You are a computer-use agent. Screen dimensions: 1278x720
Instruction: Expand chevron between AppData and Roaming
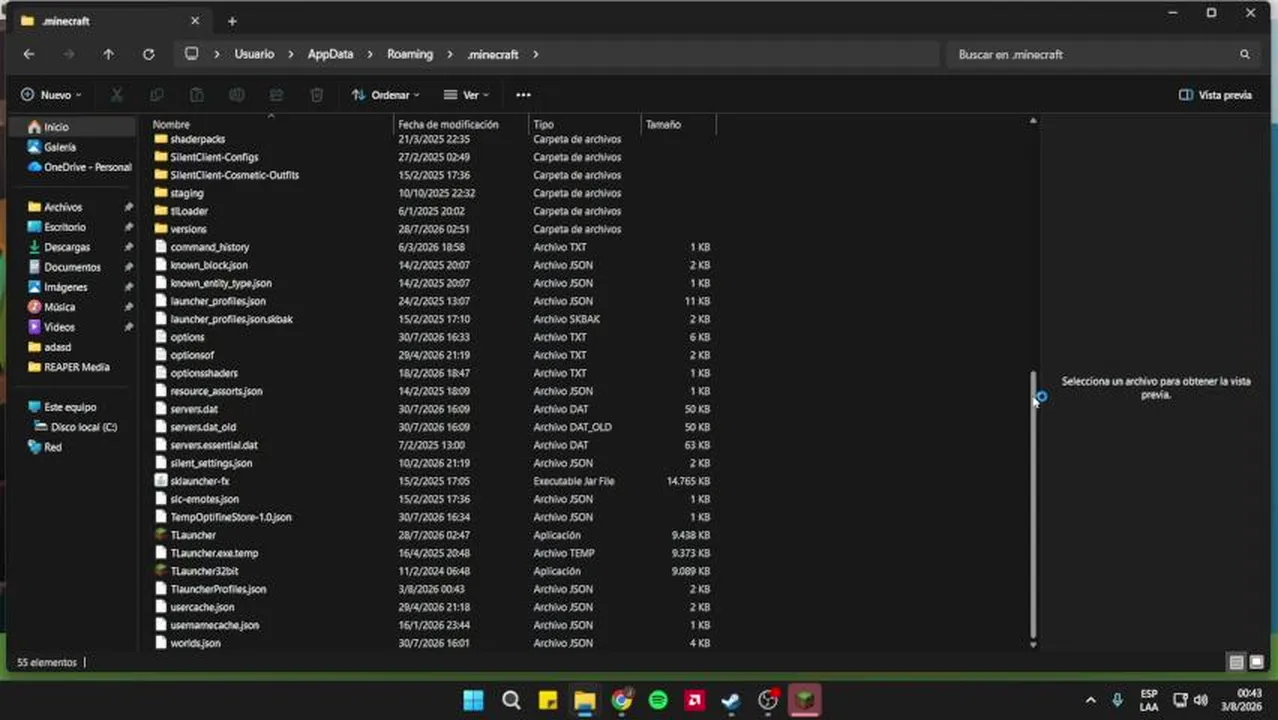pyautogui.click(x=370, y=54)
